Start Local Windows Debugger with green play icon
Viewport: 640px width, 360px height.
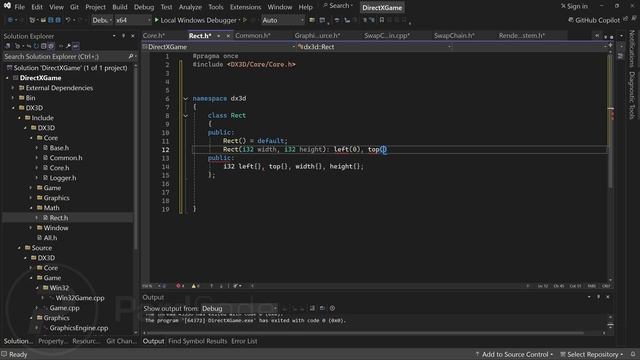click(156, 20)
